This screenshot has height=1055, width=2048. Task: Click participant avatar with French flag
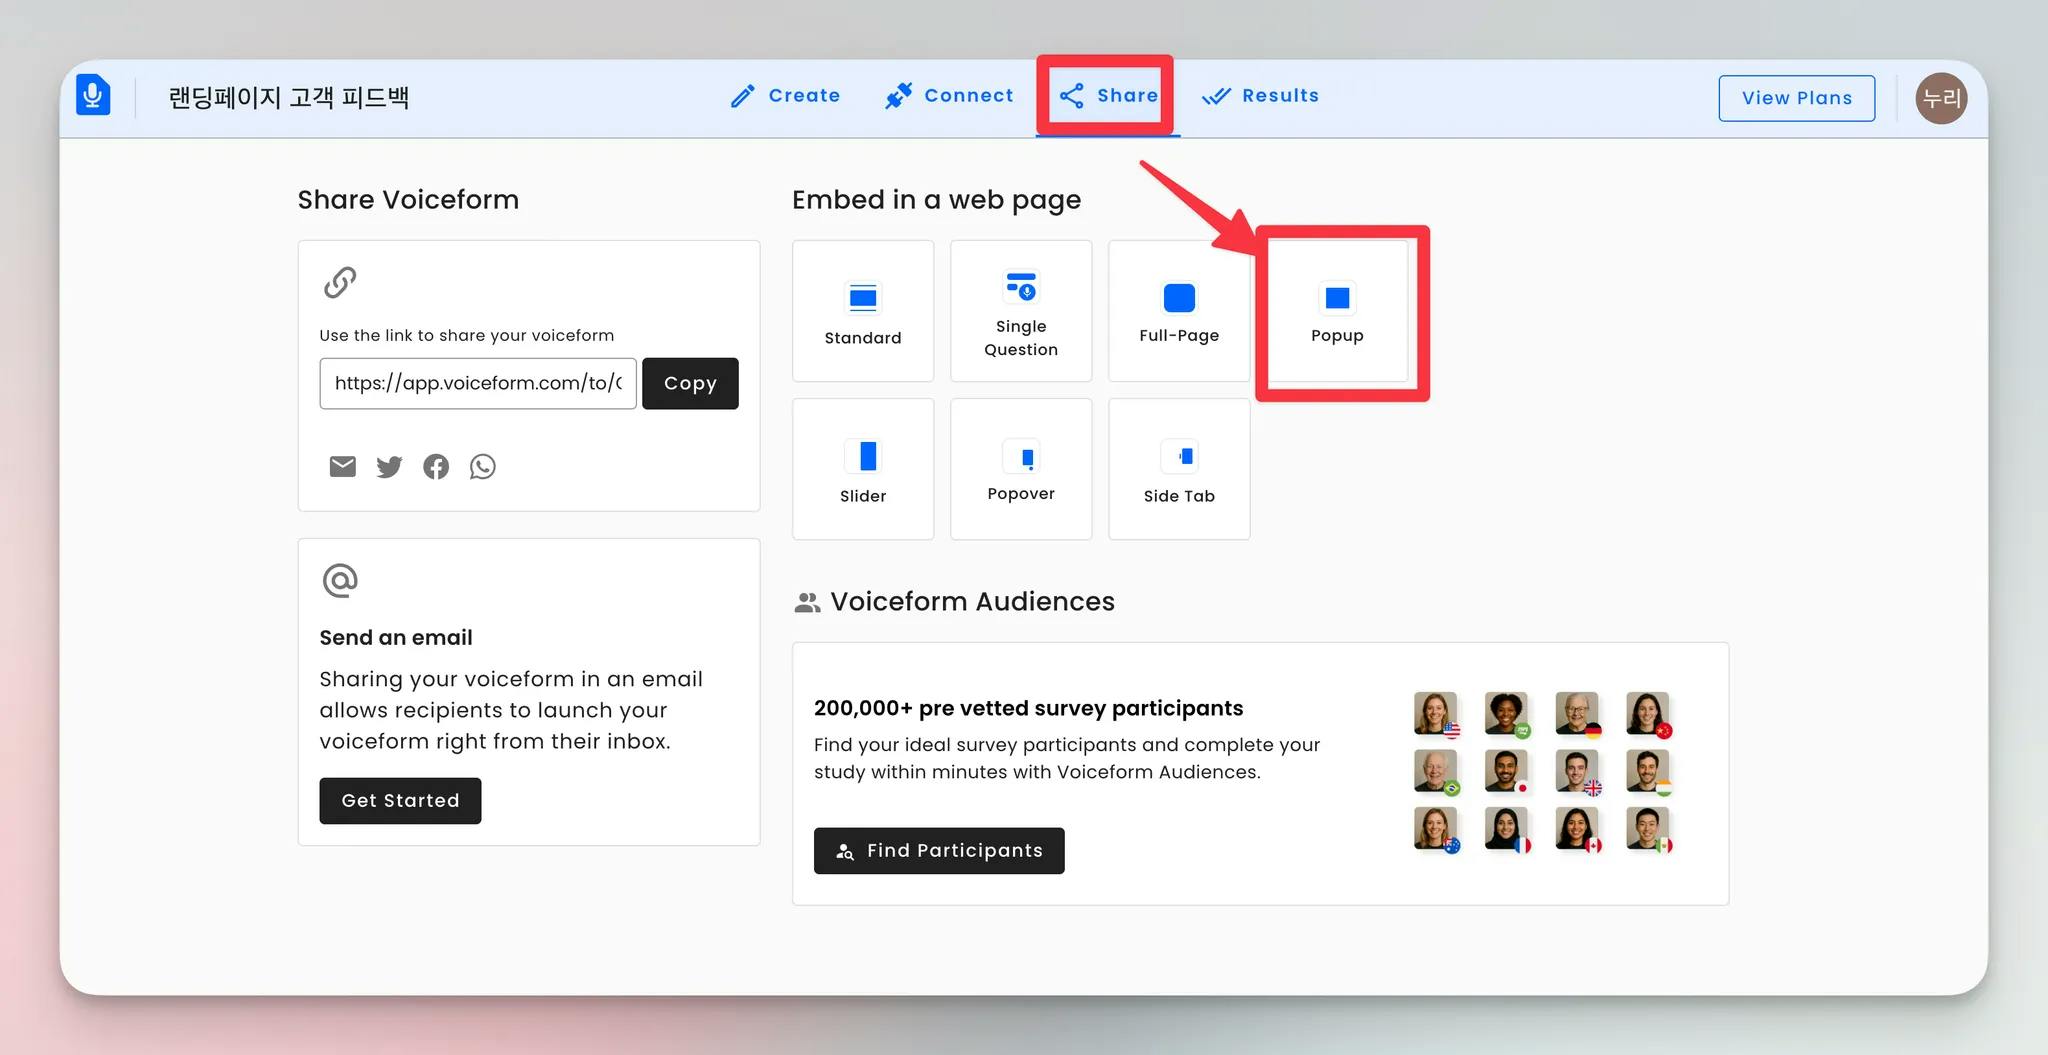click(x=1507, y=830)
